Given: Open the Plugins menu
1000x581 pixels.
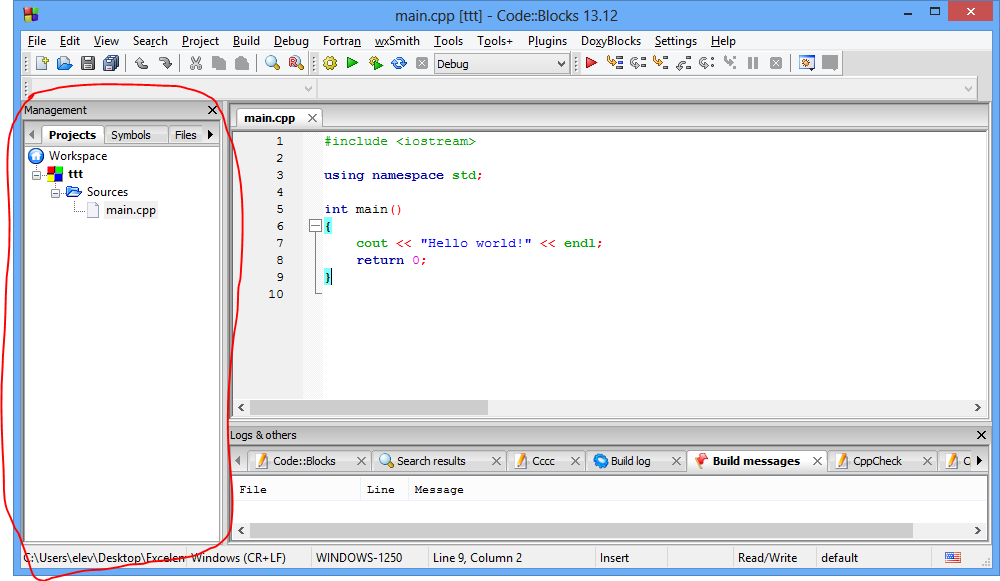Looking at the screenshot, I should pos(547,41).
